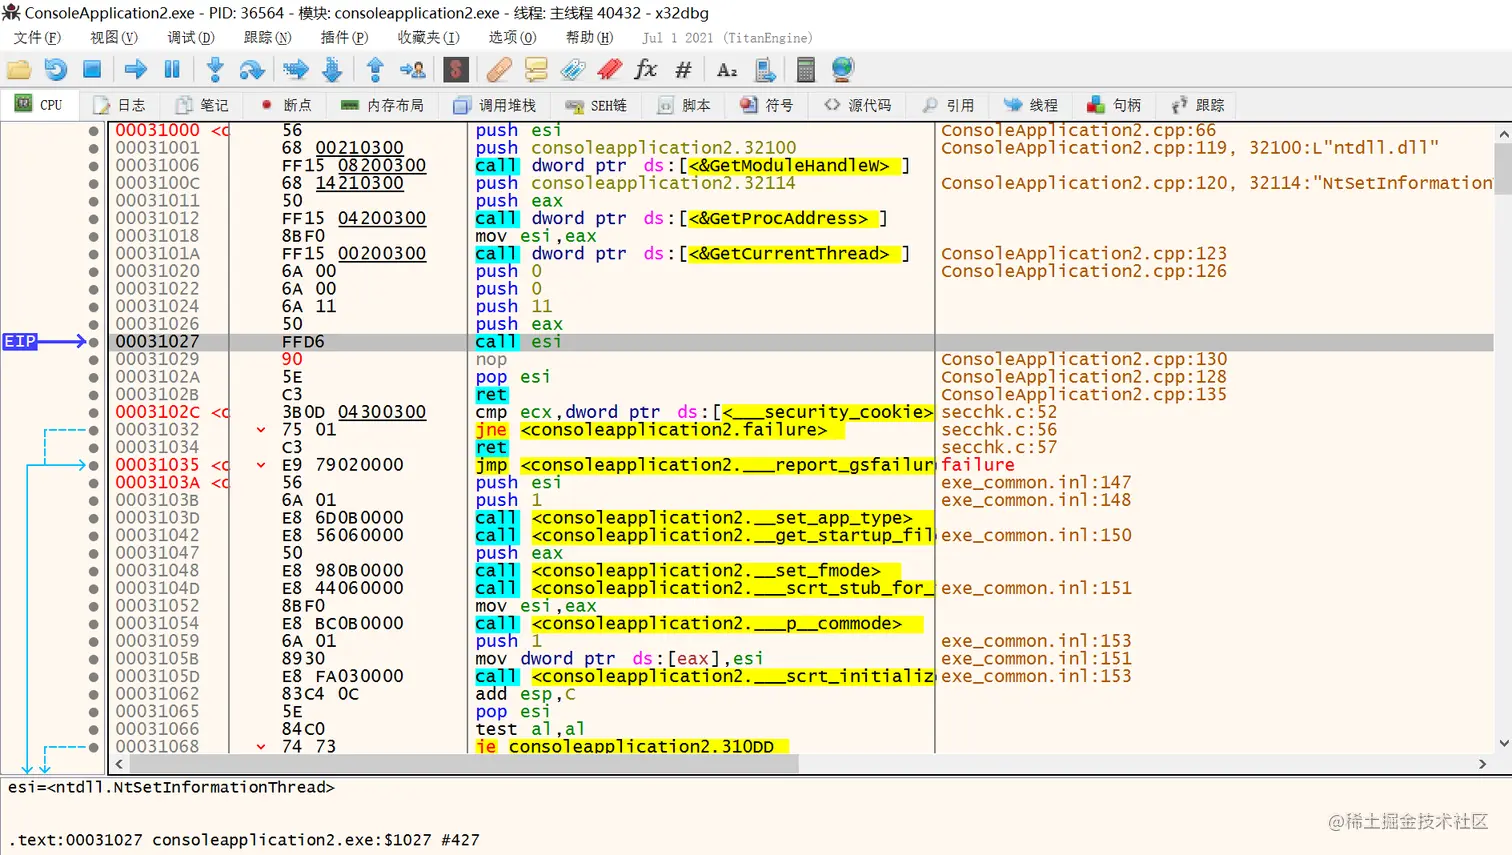
Task: Open the 调试(D) debug menu
Action: pyautogui.click(x=190, y=38)
